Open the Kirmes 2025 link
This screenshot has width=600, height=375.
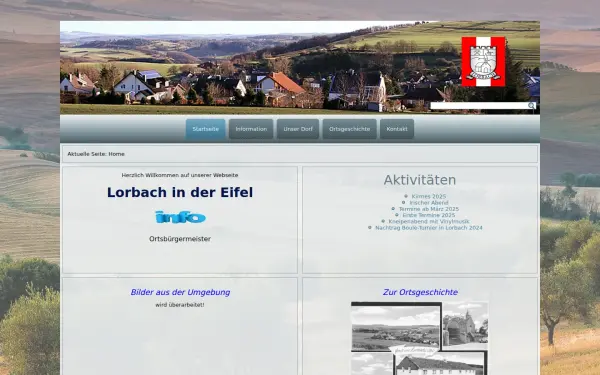(x=429, y=196)
